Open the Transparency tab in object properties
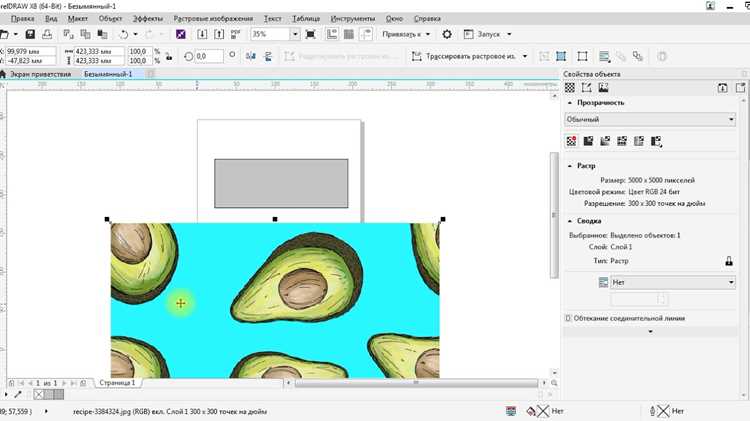Viewport: 750px width, 421px height. pos(570,88)
